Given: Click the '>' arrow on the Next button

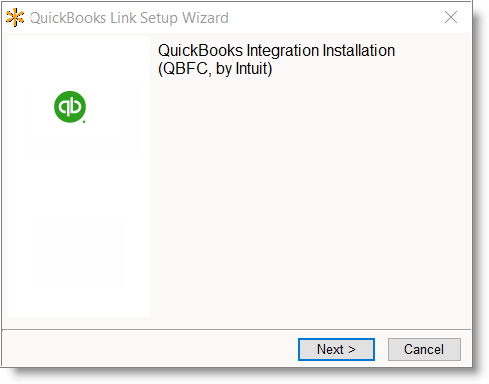Looking at the screenshot, I should [352, 350].
